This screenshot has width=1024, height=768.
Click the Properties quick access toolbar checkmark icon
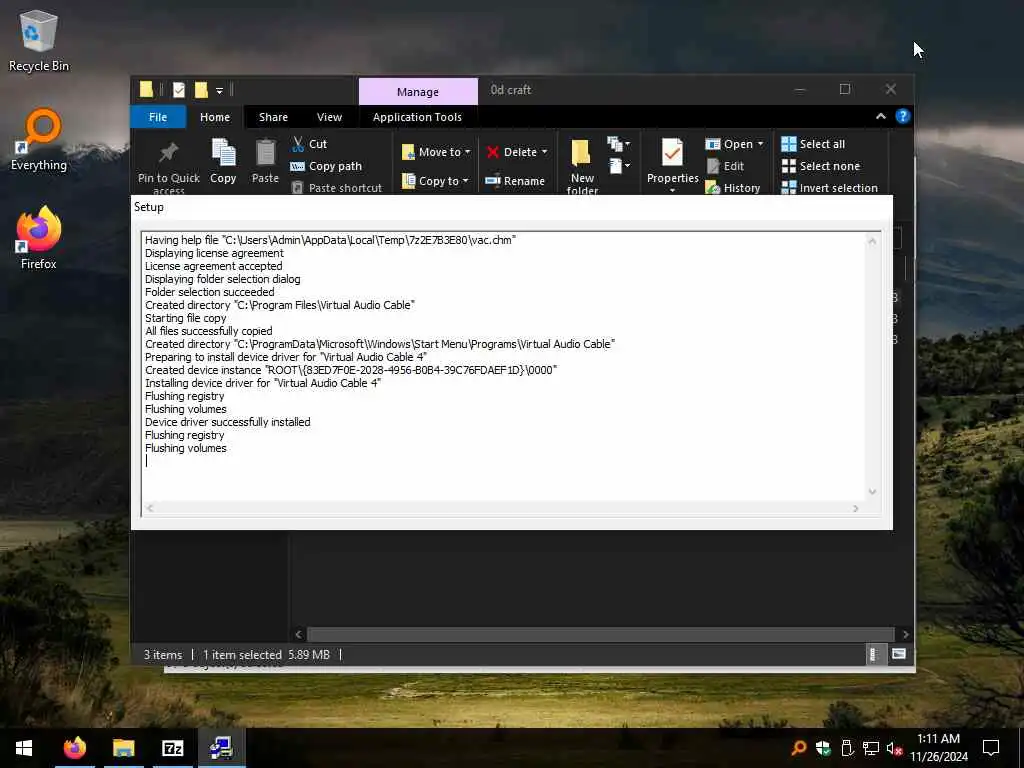click(x=178, y=89)
